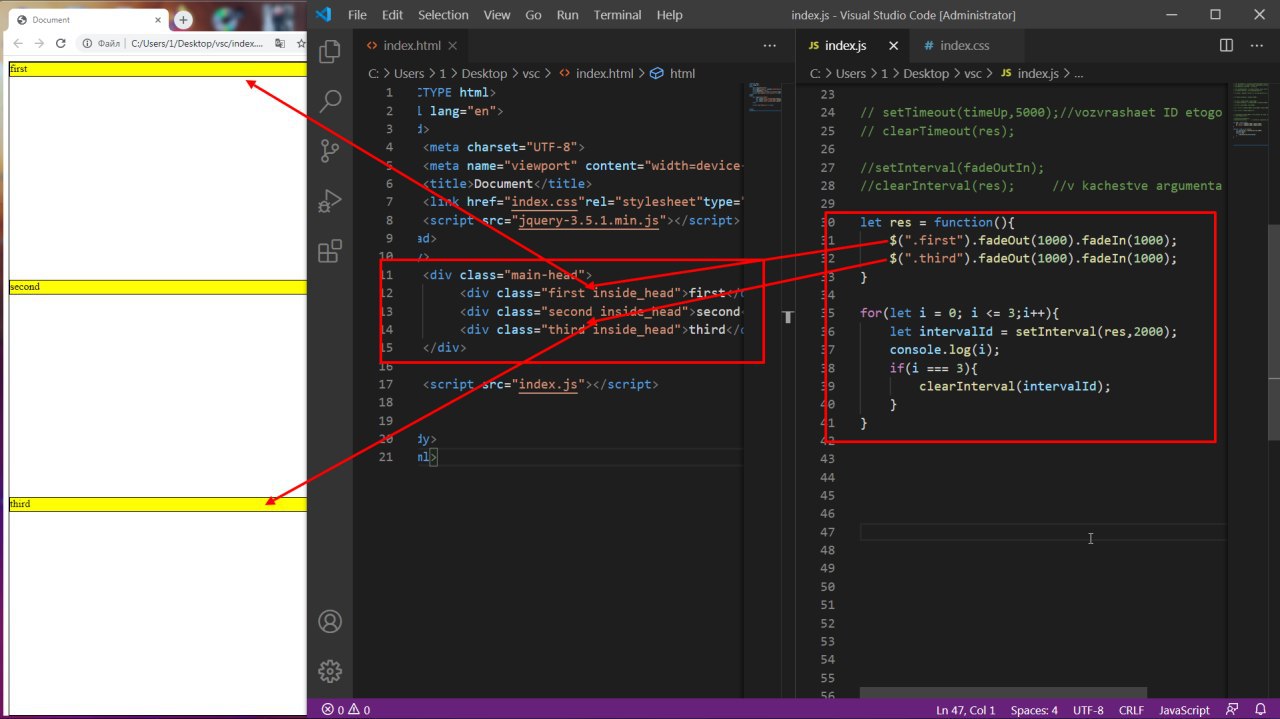Go back in the Chrome browser

(x=17, y=43)
